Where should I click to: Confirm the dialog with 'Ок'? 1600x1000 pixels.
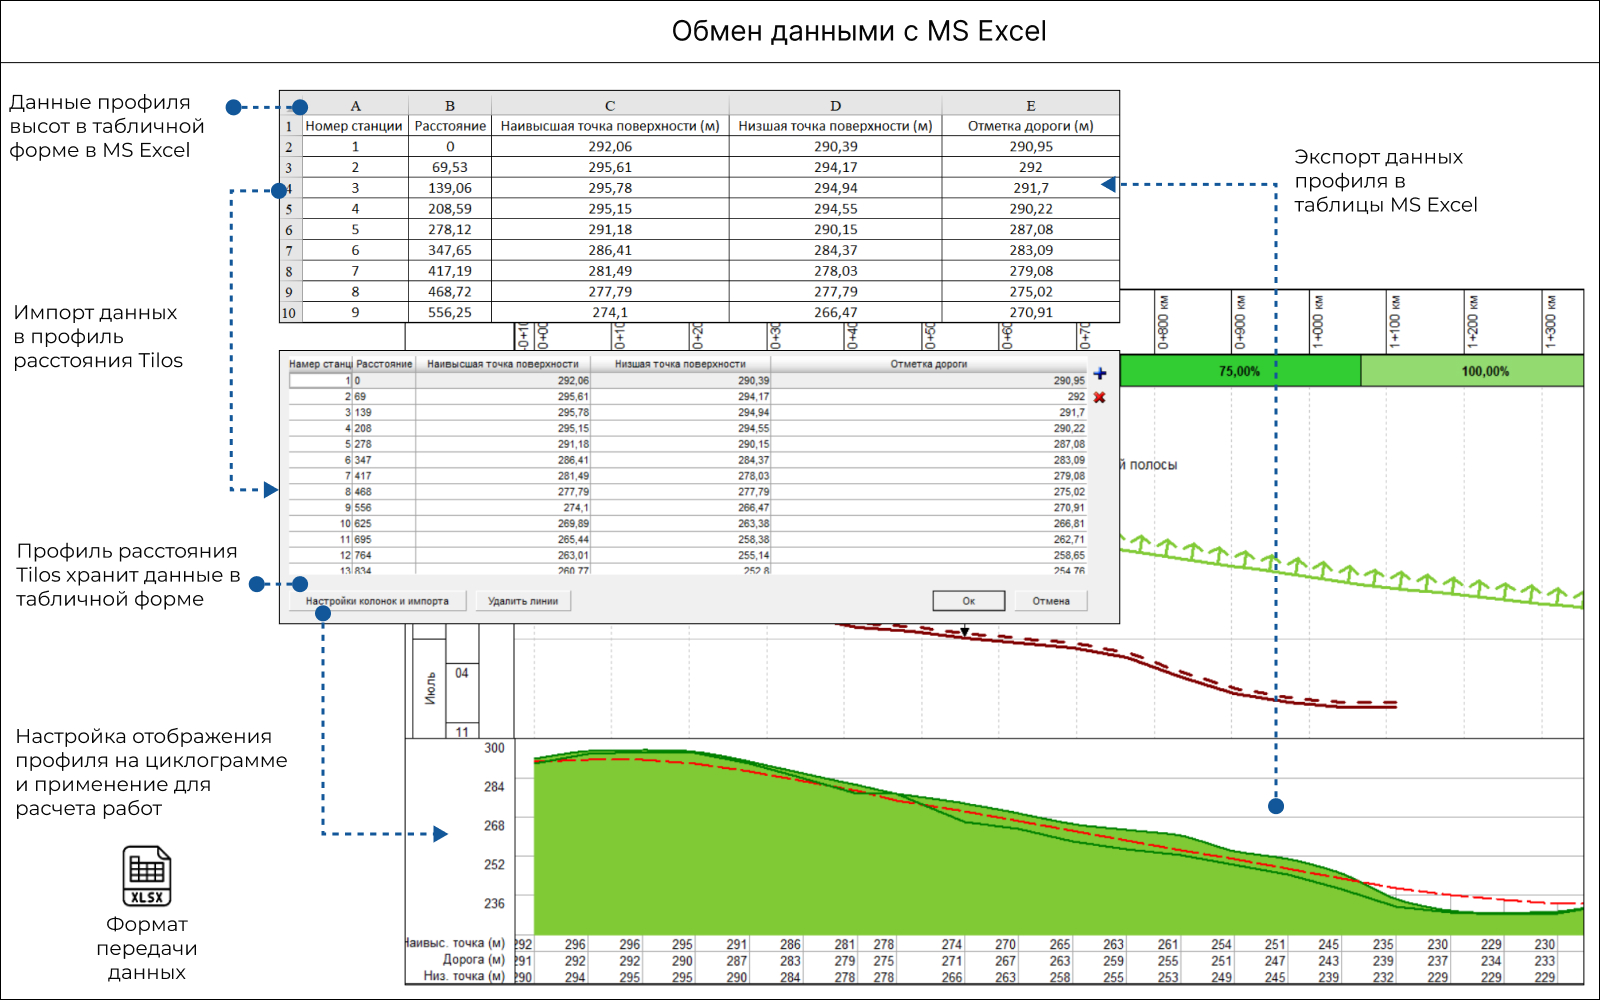point(969,601)
